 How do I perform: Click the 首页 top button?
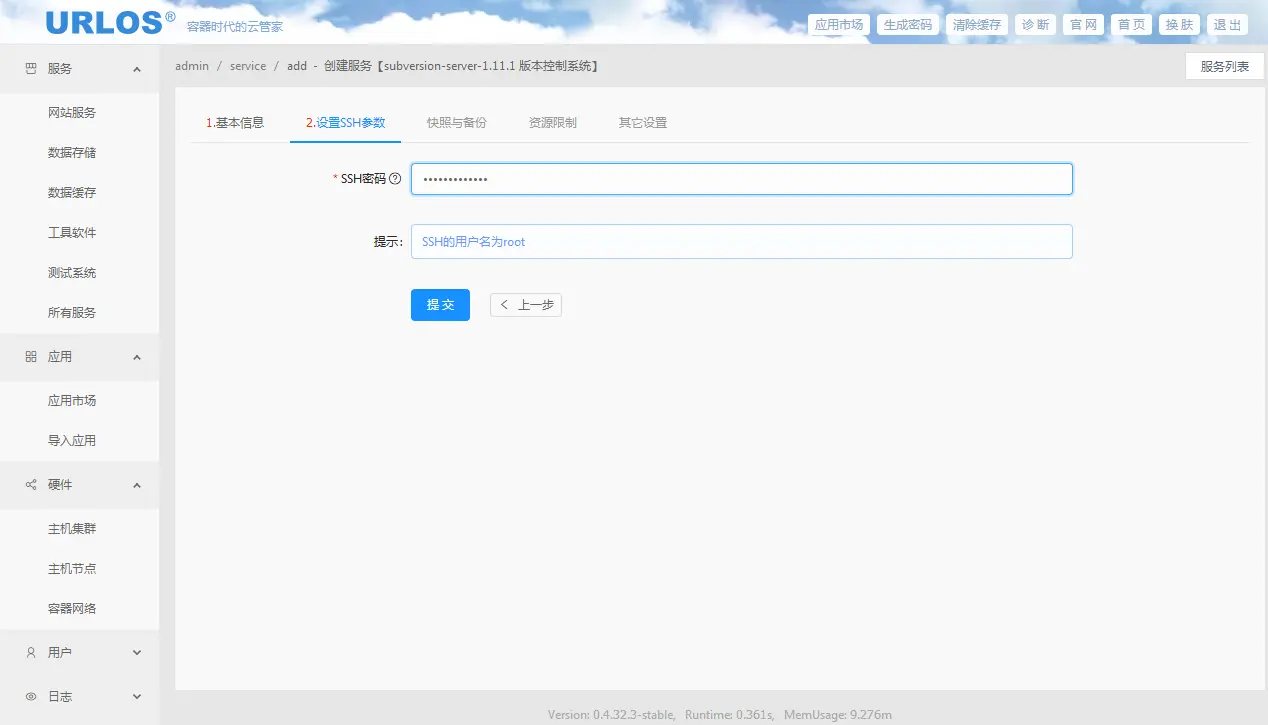click(1132, 25)
